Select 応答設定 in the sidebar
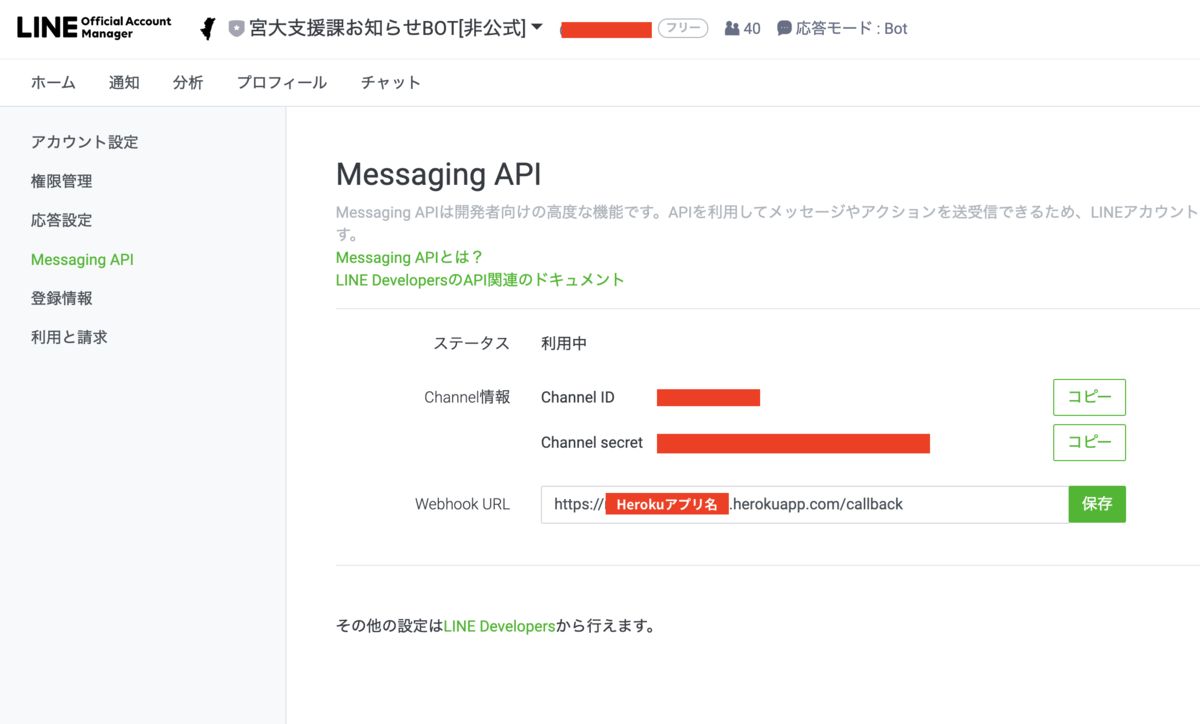Image resolution: width=1200 pixels, height=724 pixels. 62,220
